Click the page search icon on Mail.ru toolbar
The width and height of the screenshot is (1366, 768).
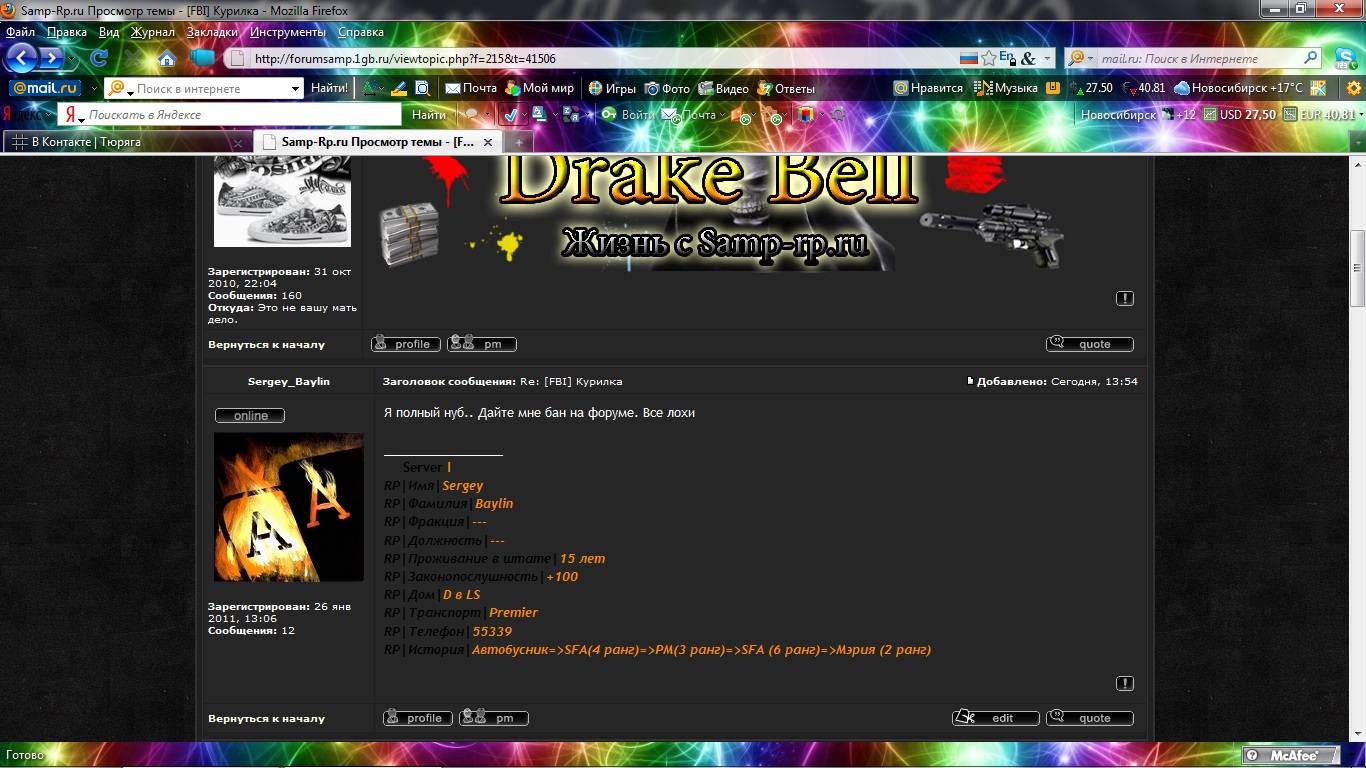click(422, 88)
